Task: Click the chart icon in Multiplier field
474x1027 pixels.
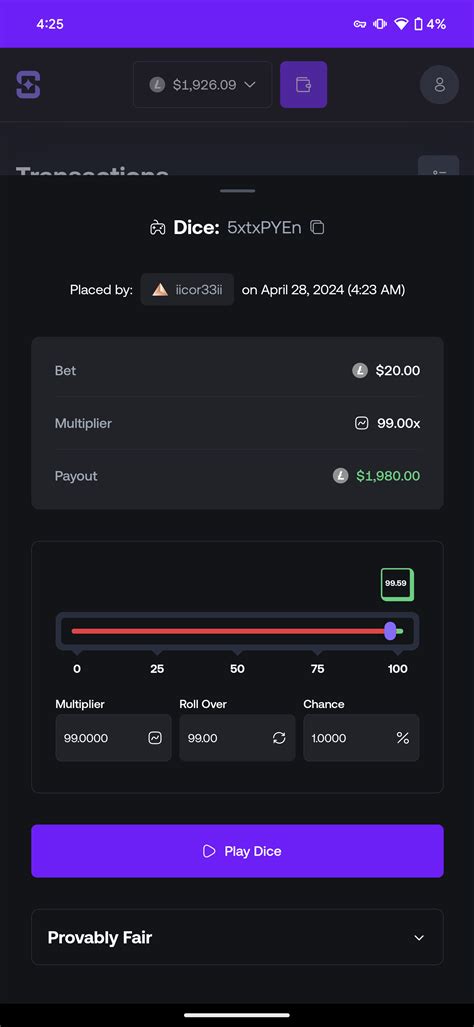Action: tap(155, 738)
